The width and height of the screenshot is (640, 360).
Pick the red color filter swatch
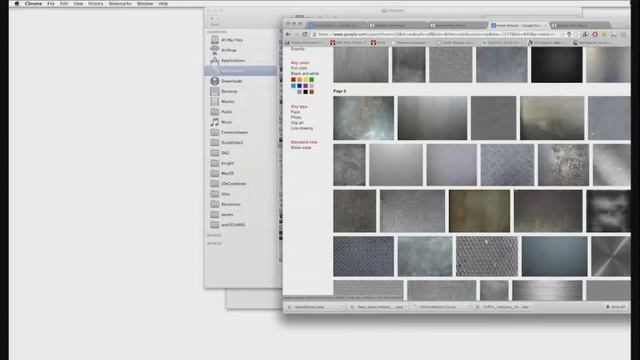click(293, 80)
